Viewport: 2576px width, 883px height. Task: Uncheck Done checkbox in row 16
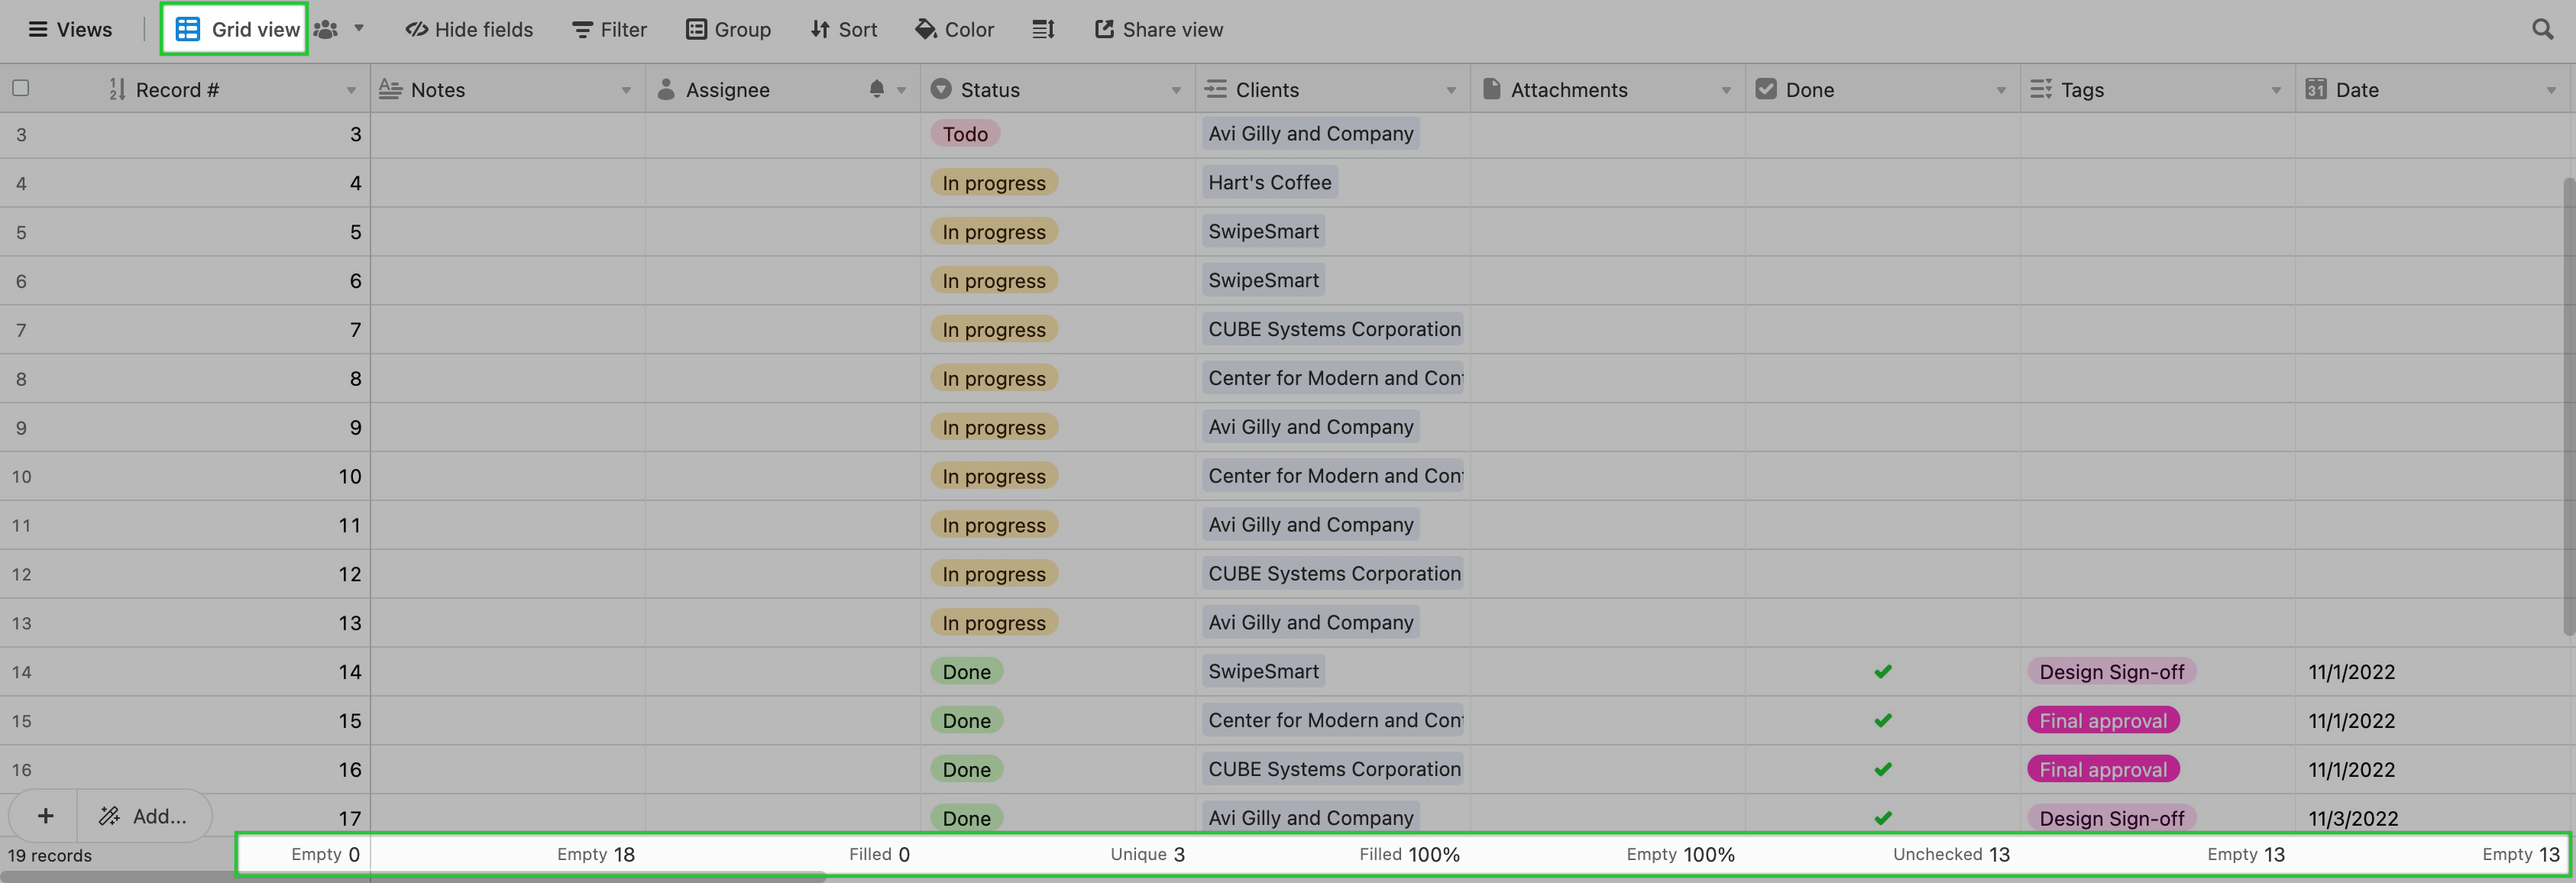pyautogui.click(x=1883, y=770)
